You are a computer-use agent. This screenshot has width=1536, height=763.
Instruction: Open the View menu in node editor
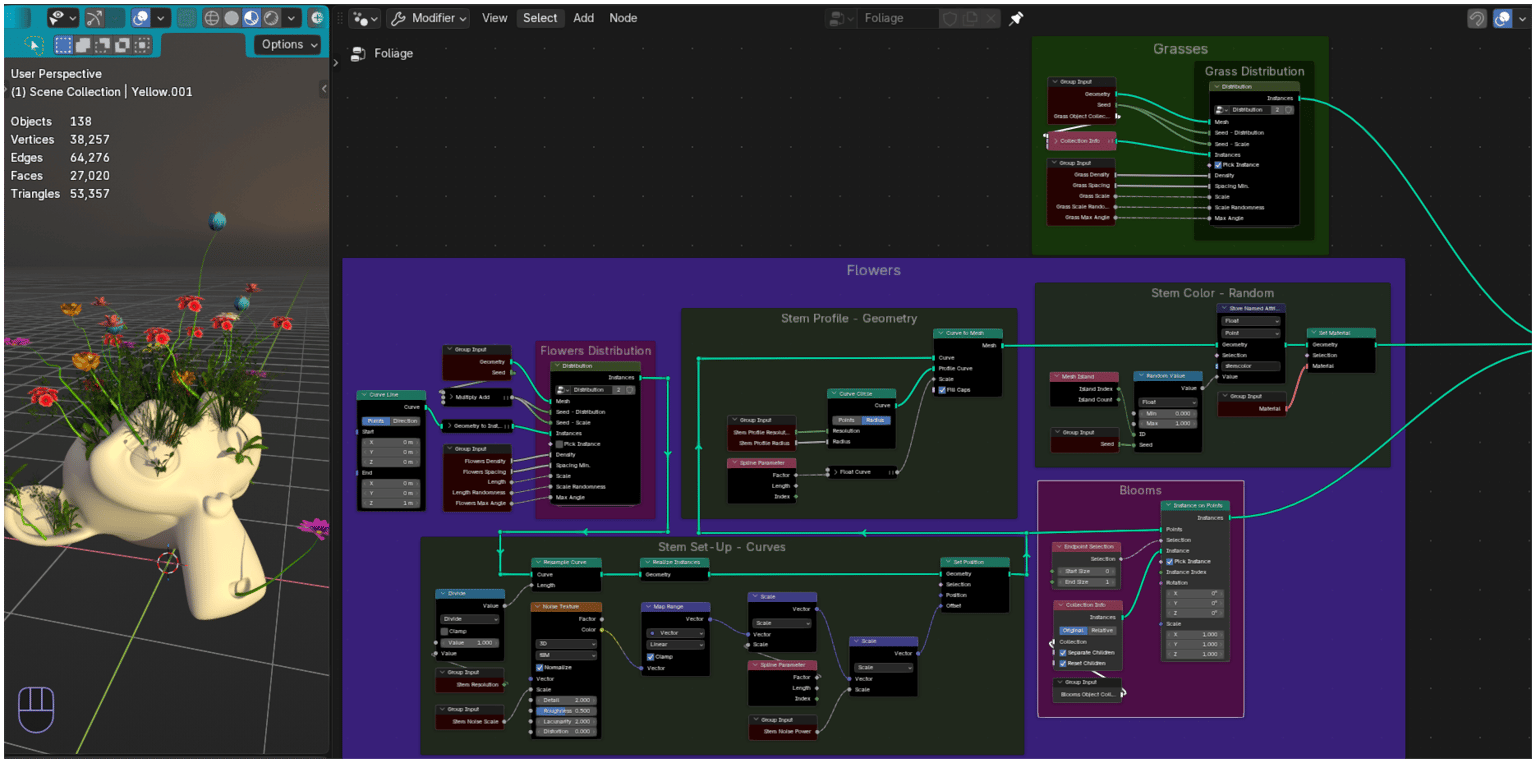[494, 18]
